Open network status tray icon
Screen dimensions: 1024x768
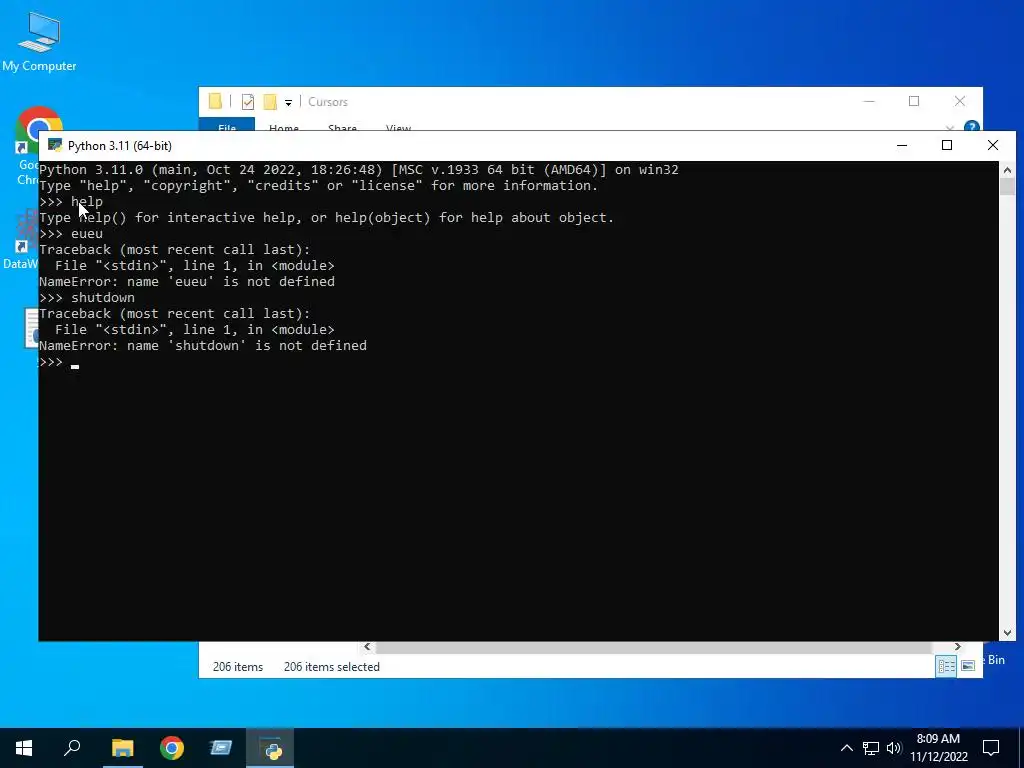click(871, 748)
